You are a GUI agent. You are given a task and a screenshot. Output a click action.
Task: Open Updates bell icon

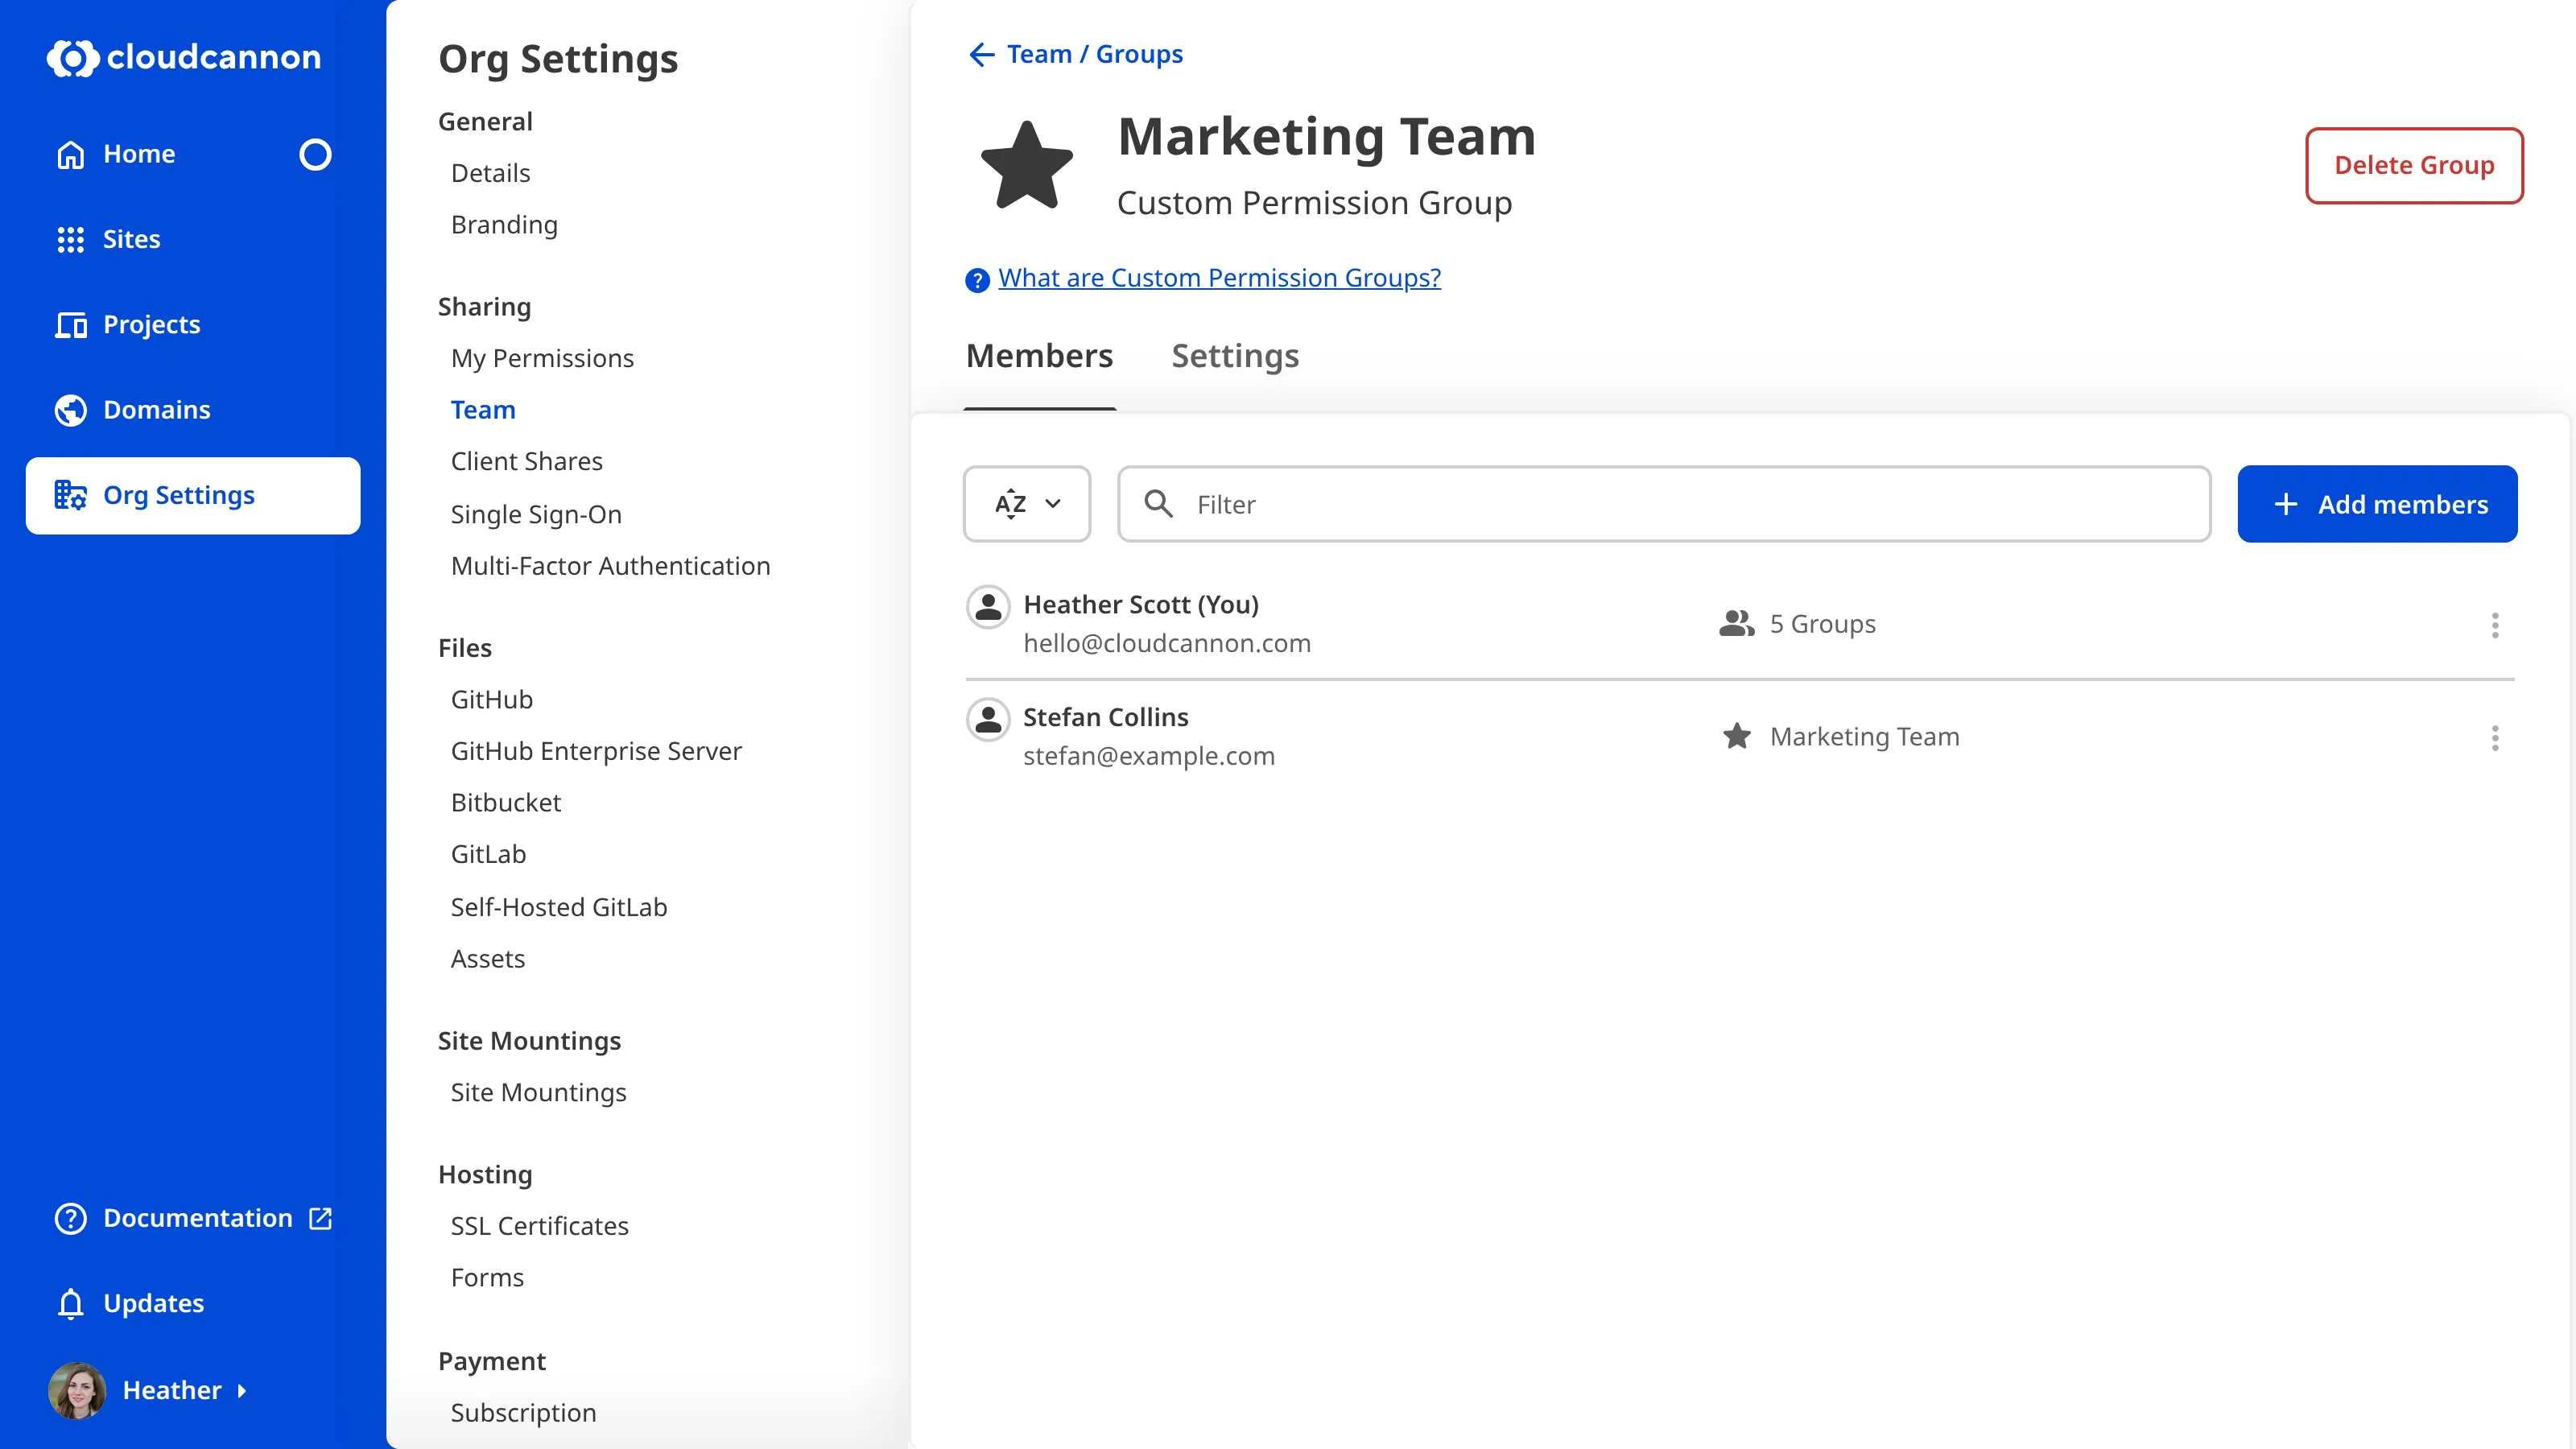[70, 1304]
